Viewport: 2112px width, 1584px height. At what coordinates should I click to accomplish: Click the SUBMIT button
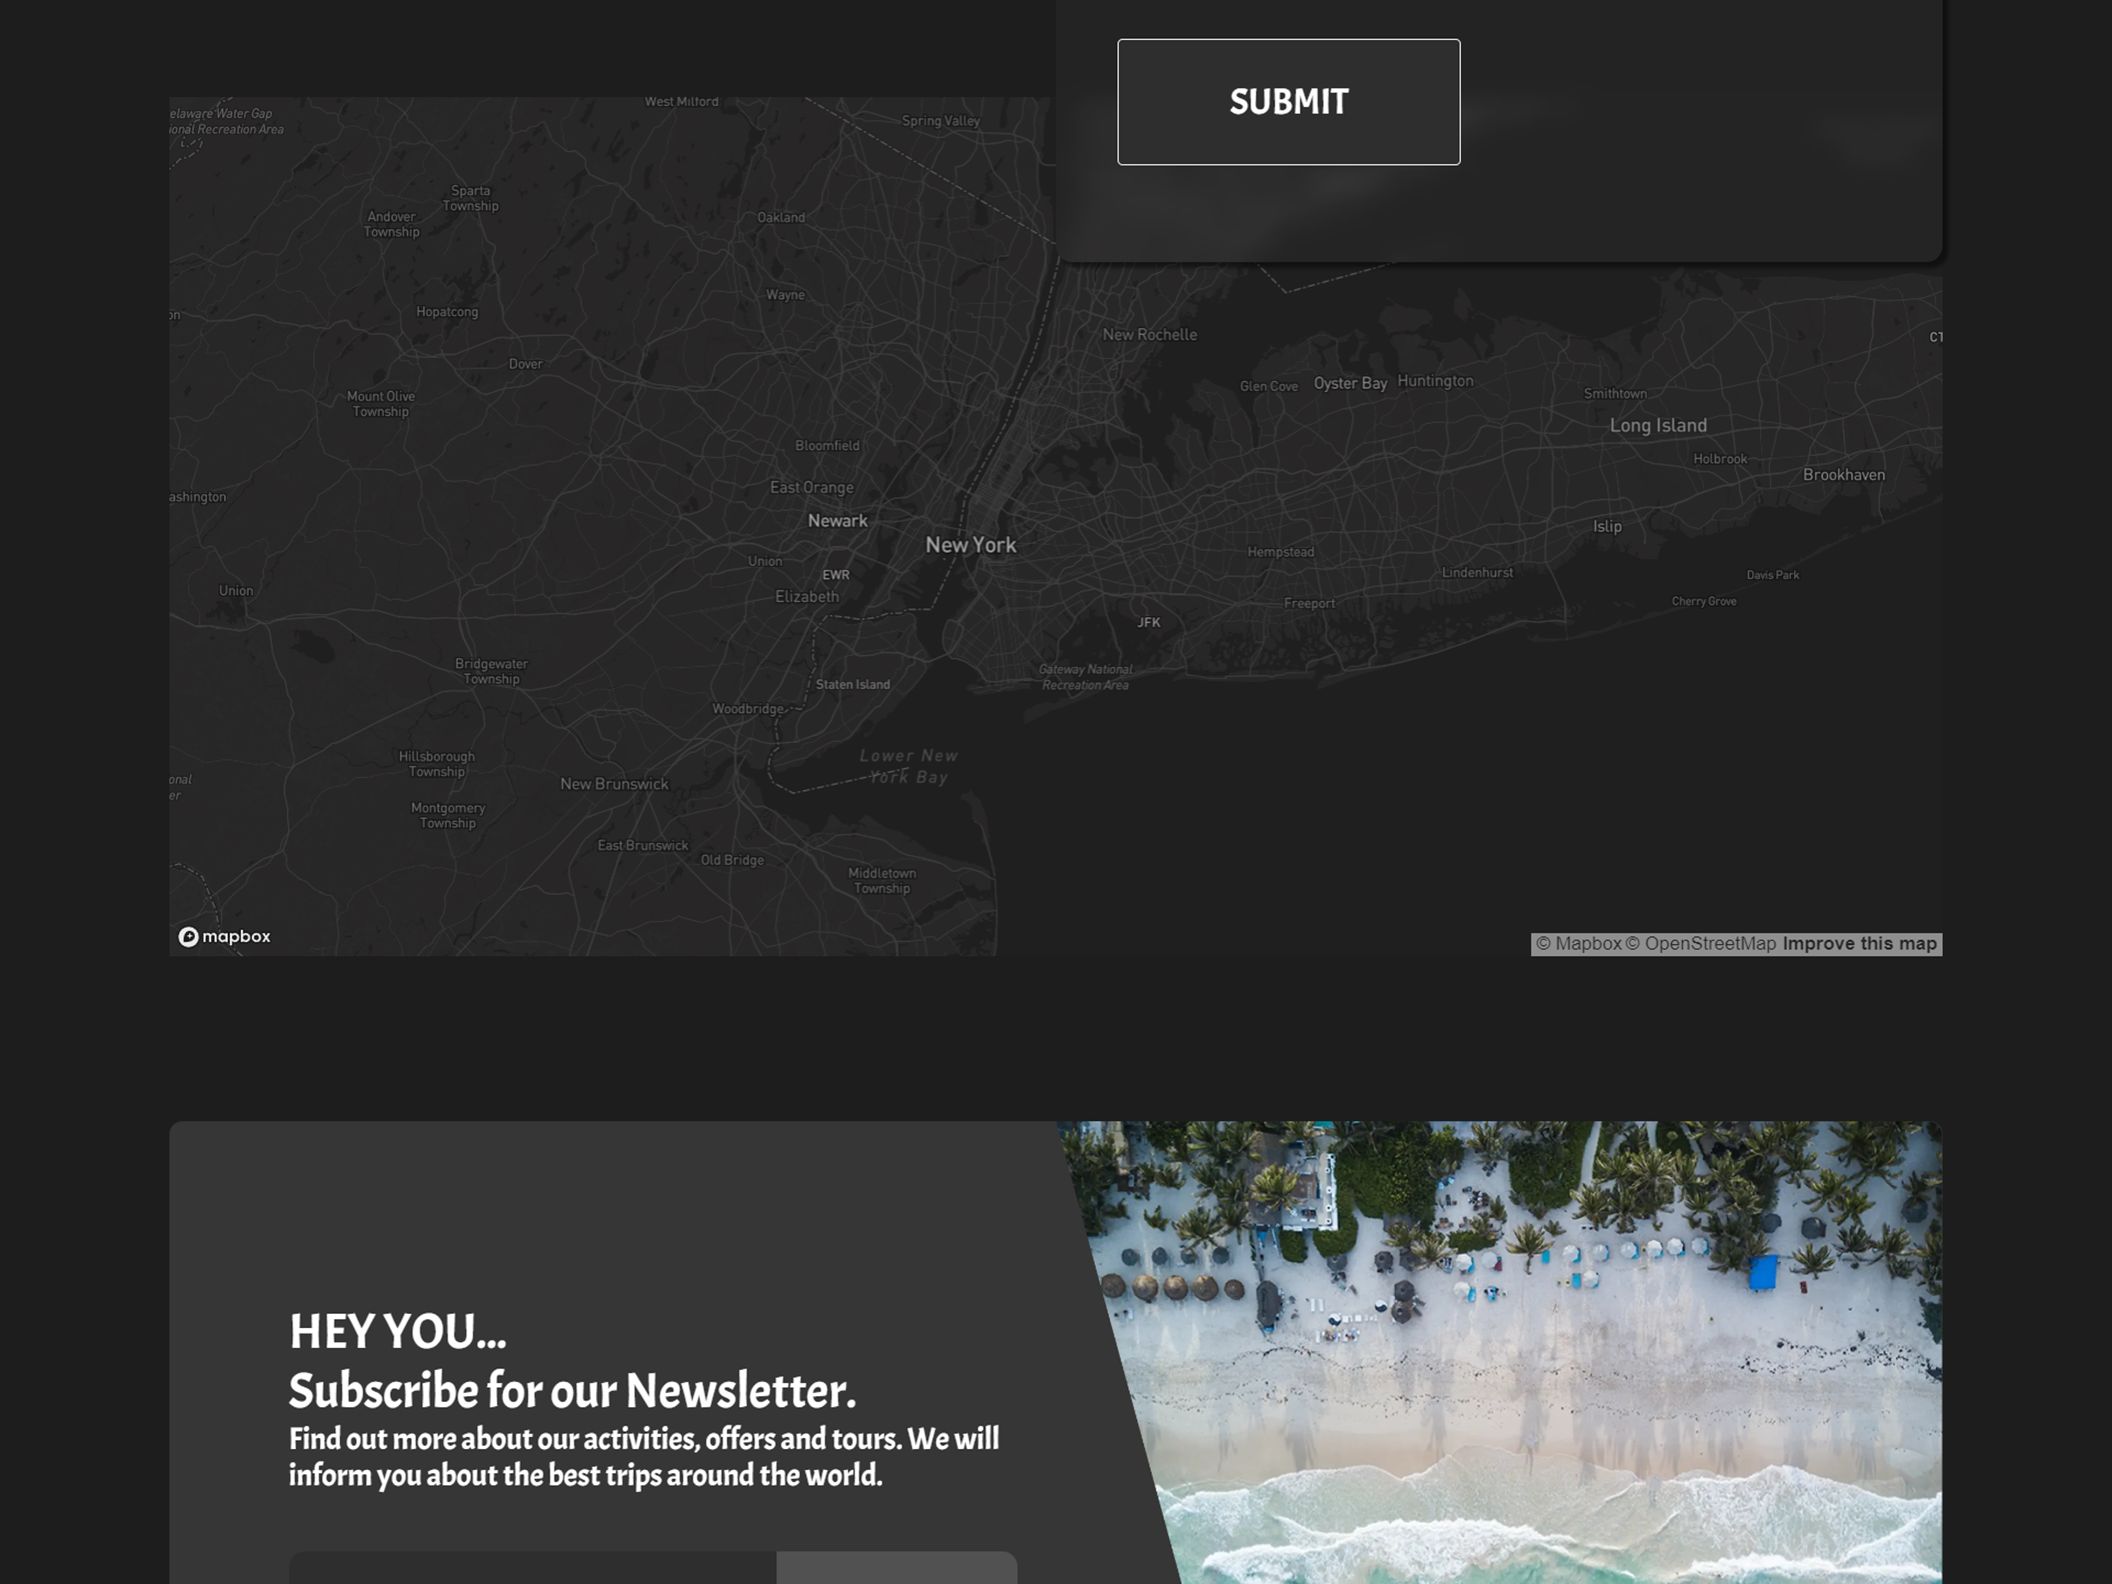[x=1288, y=102]
